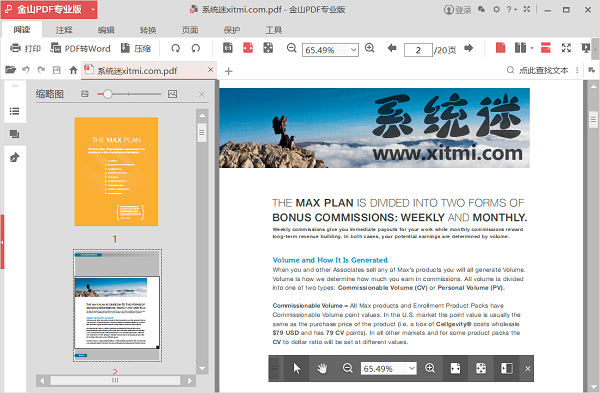
Task: Collapse ribbon icon in title bar
Action: point(527,9)
